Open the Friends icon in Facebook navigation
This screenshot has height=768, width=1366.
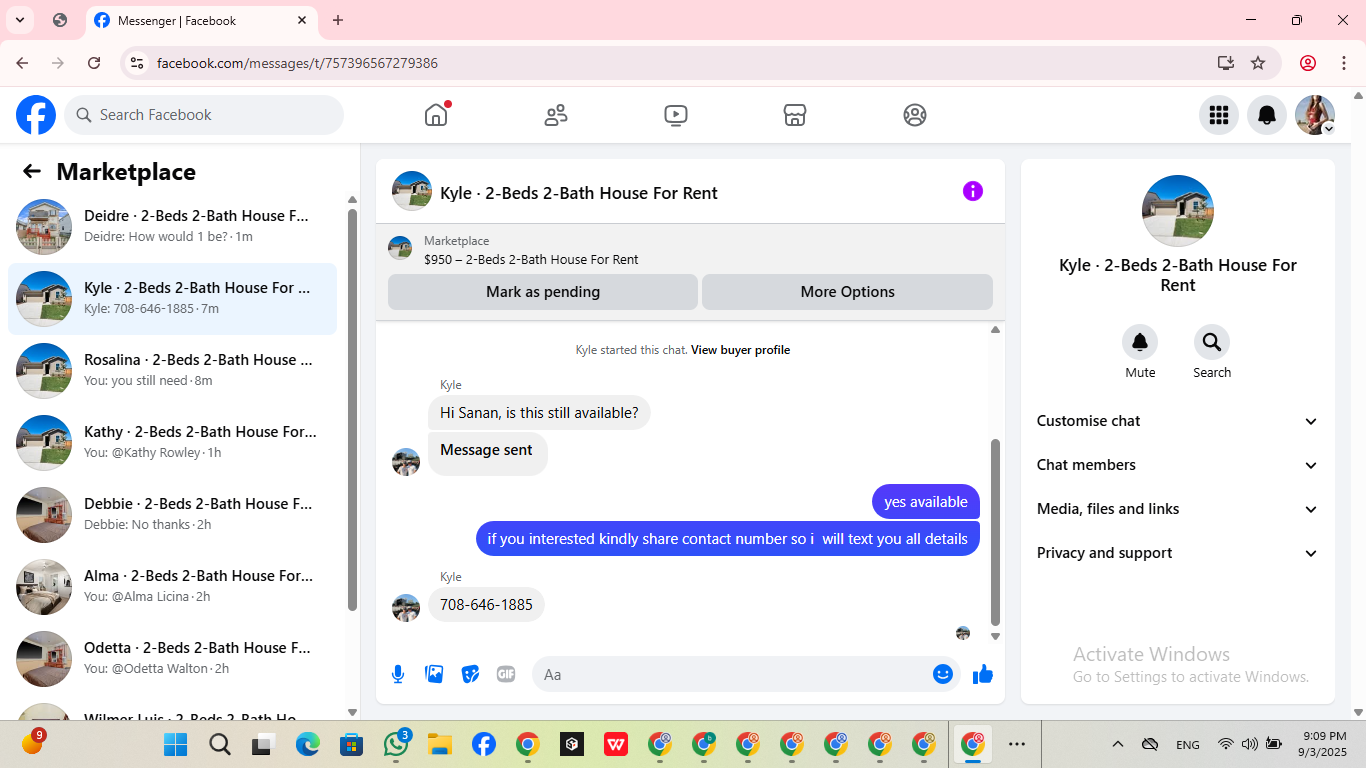(556, 115)
